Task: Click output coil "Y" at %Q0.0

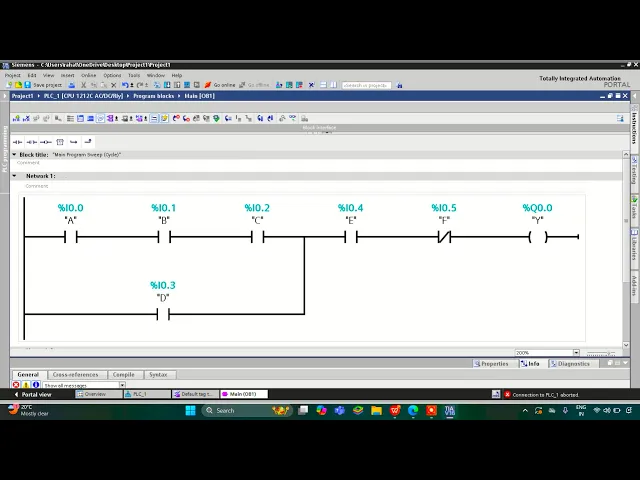Action: 538,237
